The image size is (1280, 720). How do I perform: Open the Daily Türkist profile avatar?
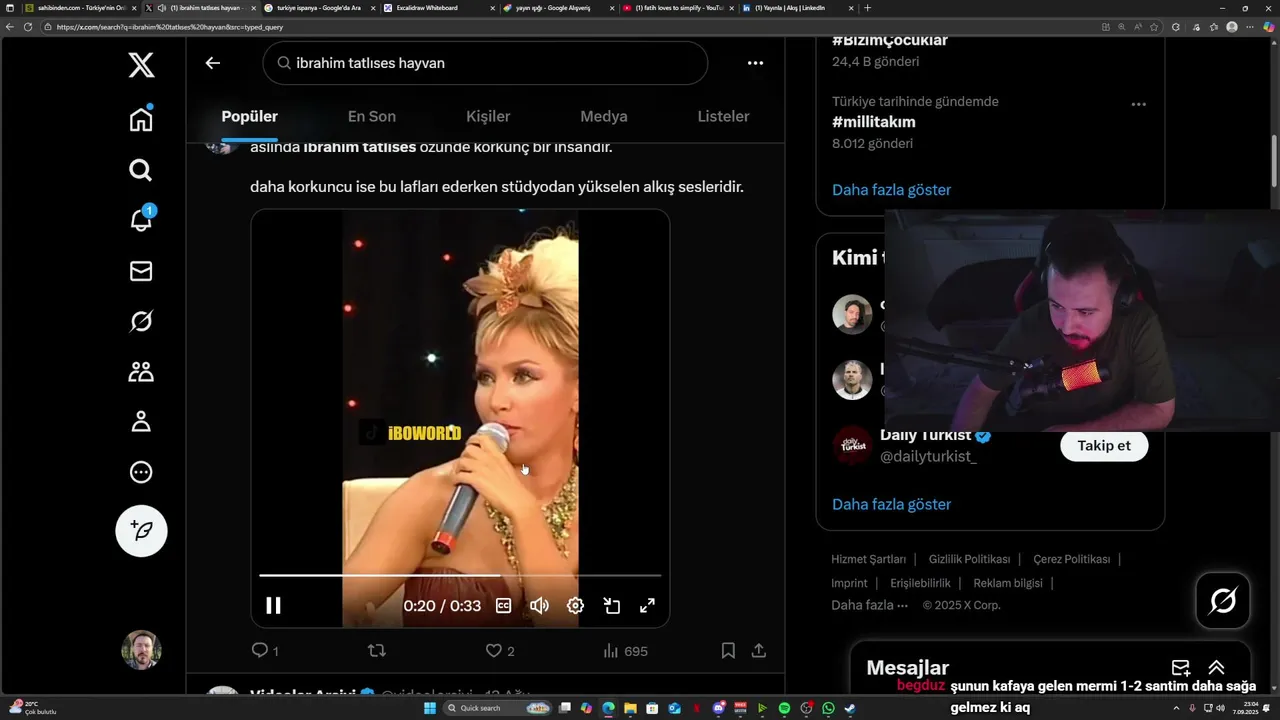pyautogui.click(x=852, y=445)
